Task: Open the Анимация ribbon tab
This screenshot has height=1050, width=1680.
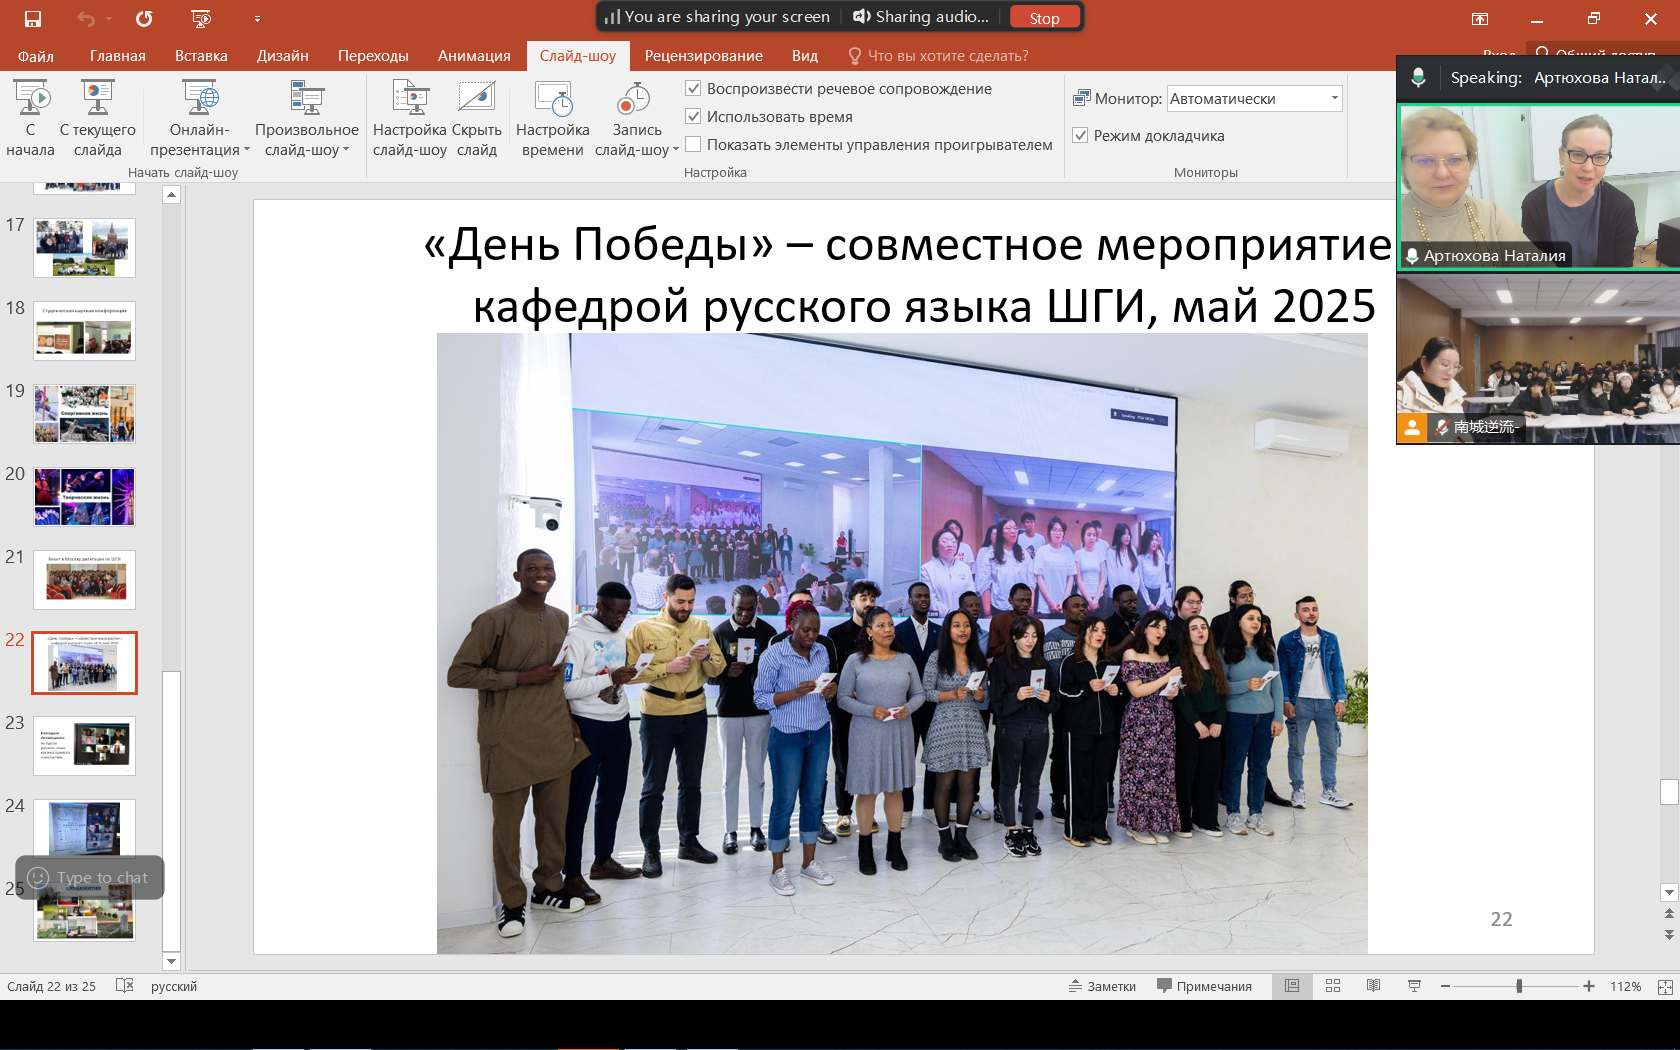Action: pos(474,56)
